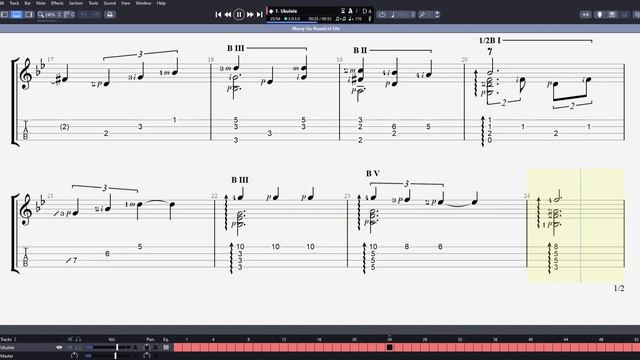
Task: Toggle the left edition palette panel
Action: [x=4, y=14]
